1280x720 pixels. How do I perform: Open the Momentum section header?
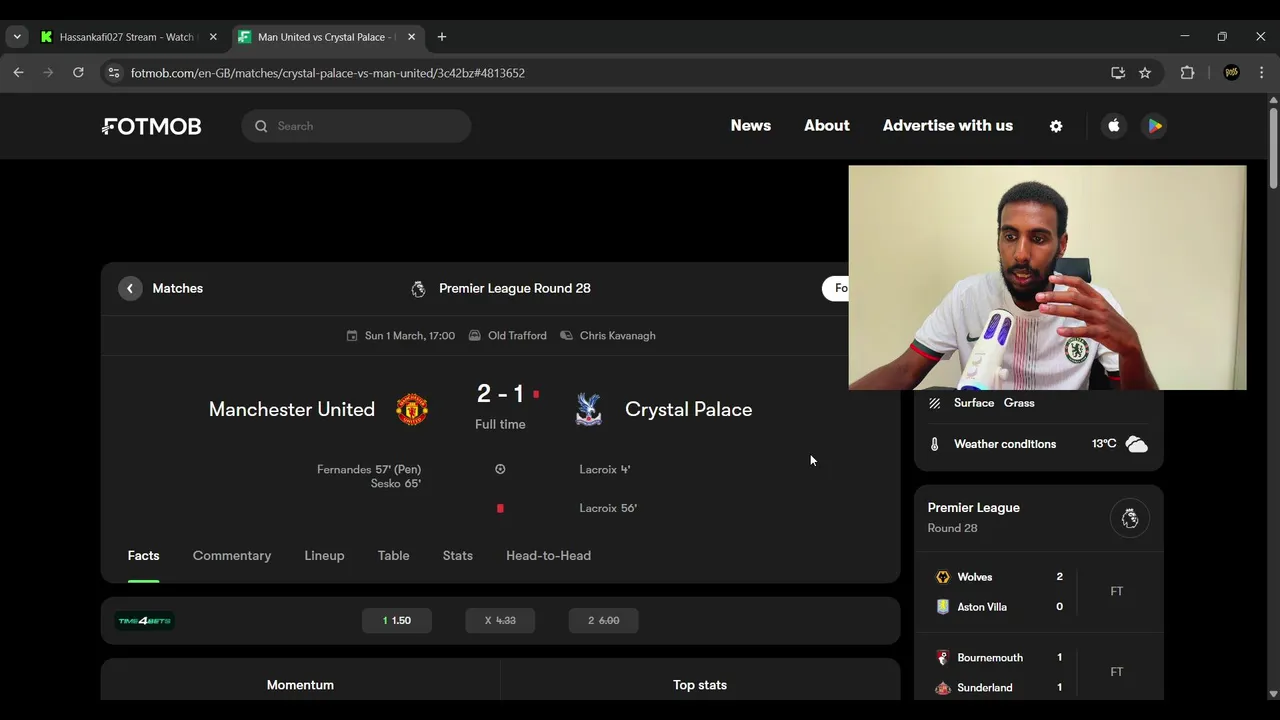300,685
